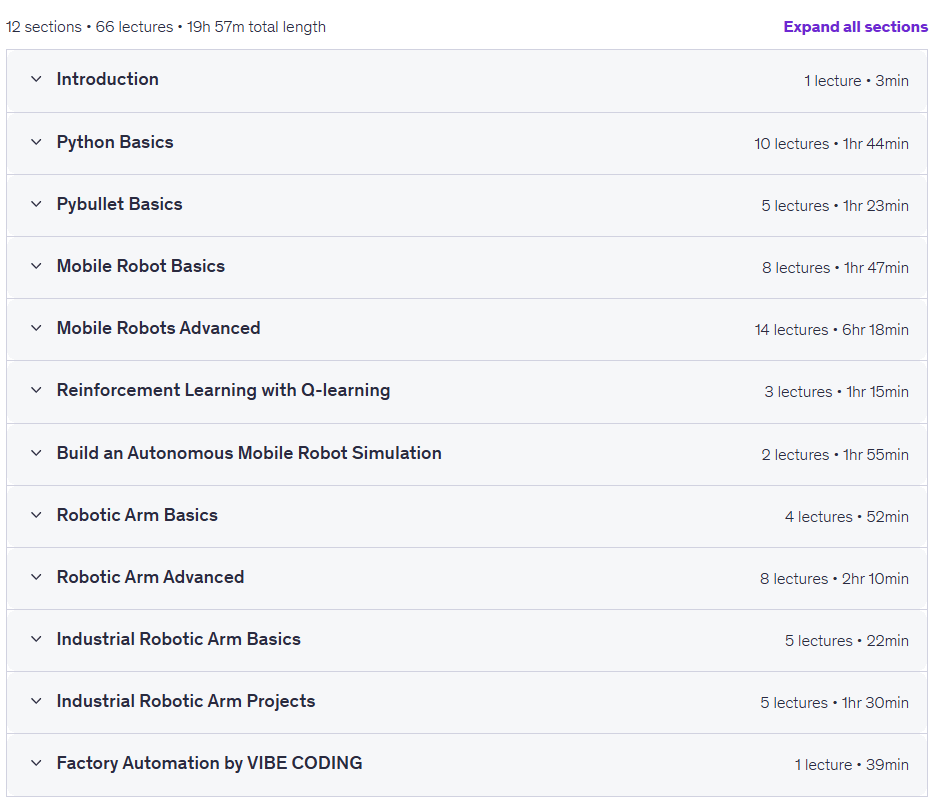Viewport: 933px width, 803px height.
Task: Open Factory Automation by VIBE CODING title
Action: [x=209, y=763]
